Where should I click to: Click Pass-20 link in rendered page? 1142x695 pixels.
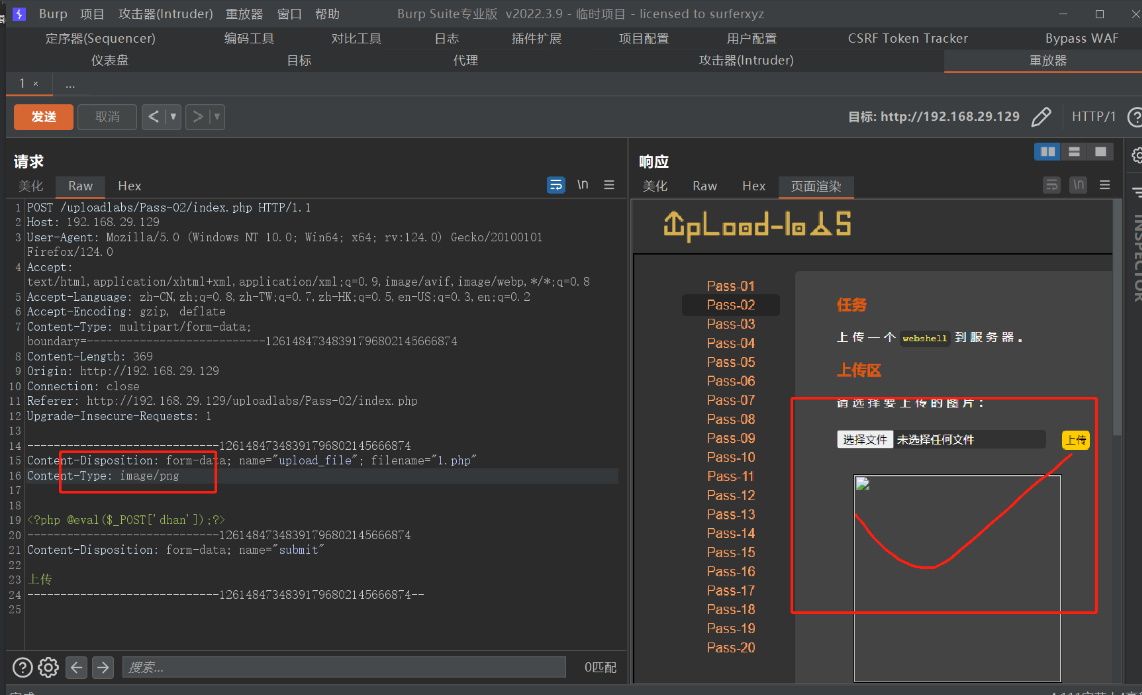pyautogui.click(x=731, y=648)
